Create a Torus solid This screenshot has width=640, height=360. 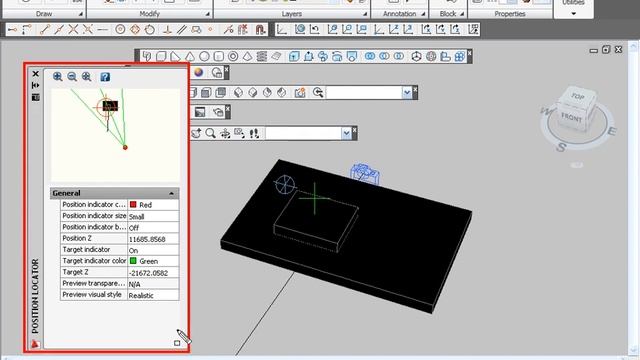(x=233, y=56)
